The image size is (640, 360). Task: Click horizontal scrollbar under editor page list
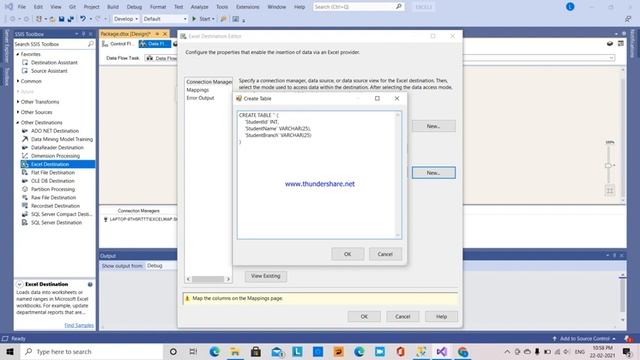(x=208, y=279)
